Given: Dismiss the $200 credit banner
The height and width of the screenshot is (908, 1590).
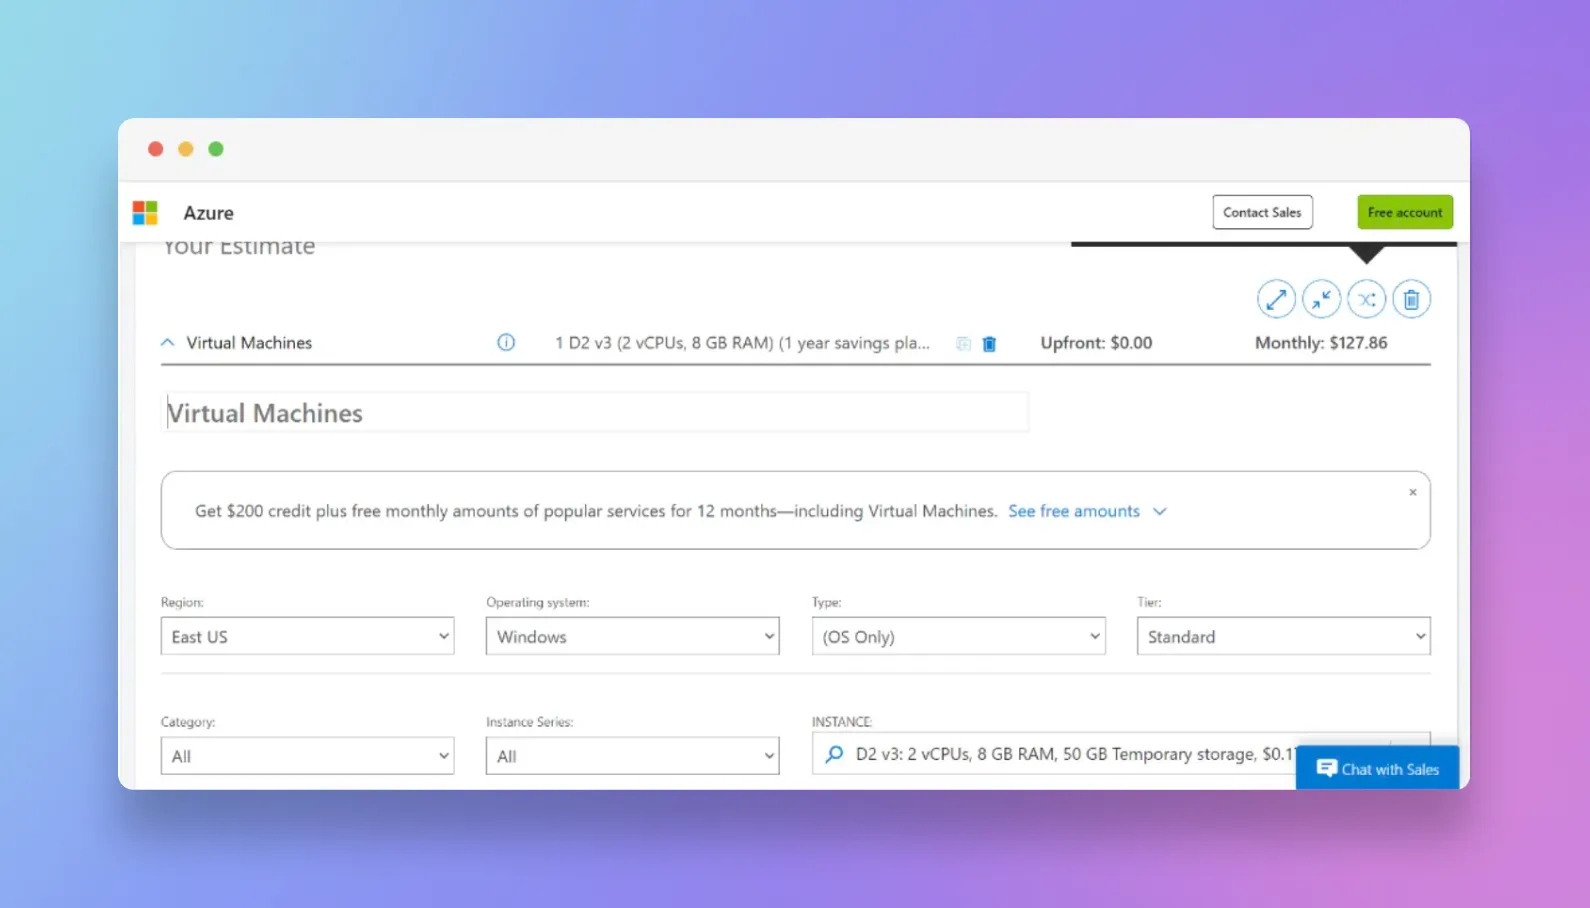Looking at the screenshot, I should pyautogui.click(x=1412, y=492).
